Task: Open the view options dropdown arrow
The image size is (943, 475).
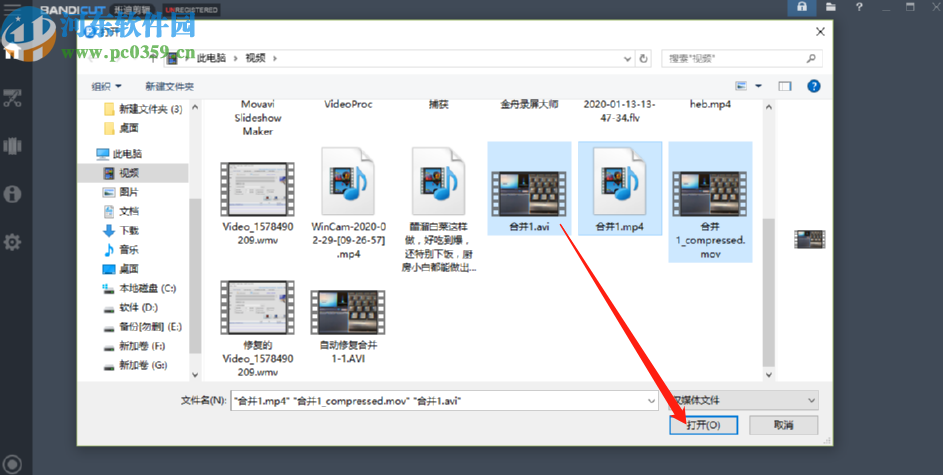Action: tap(758, 86)
